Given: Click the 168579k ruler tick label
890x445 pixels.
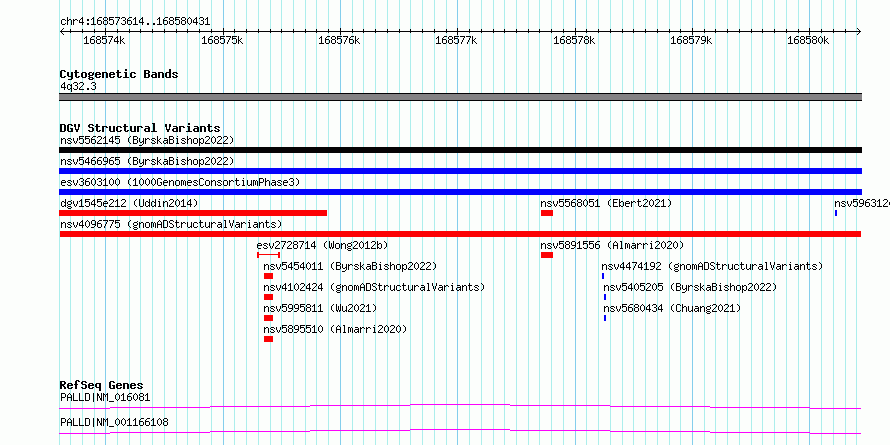Looking at the screenshot, I should point(691,40).
